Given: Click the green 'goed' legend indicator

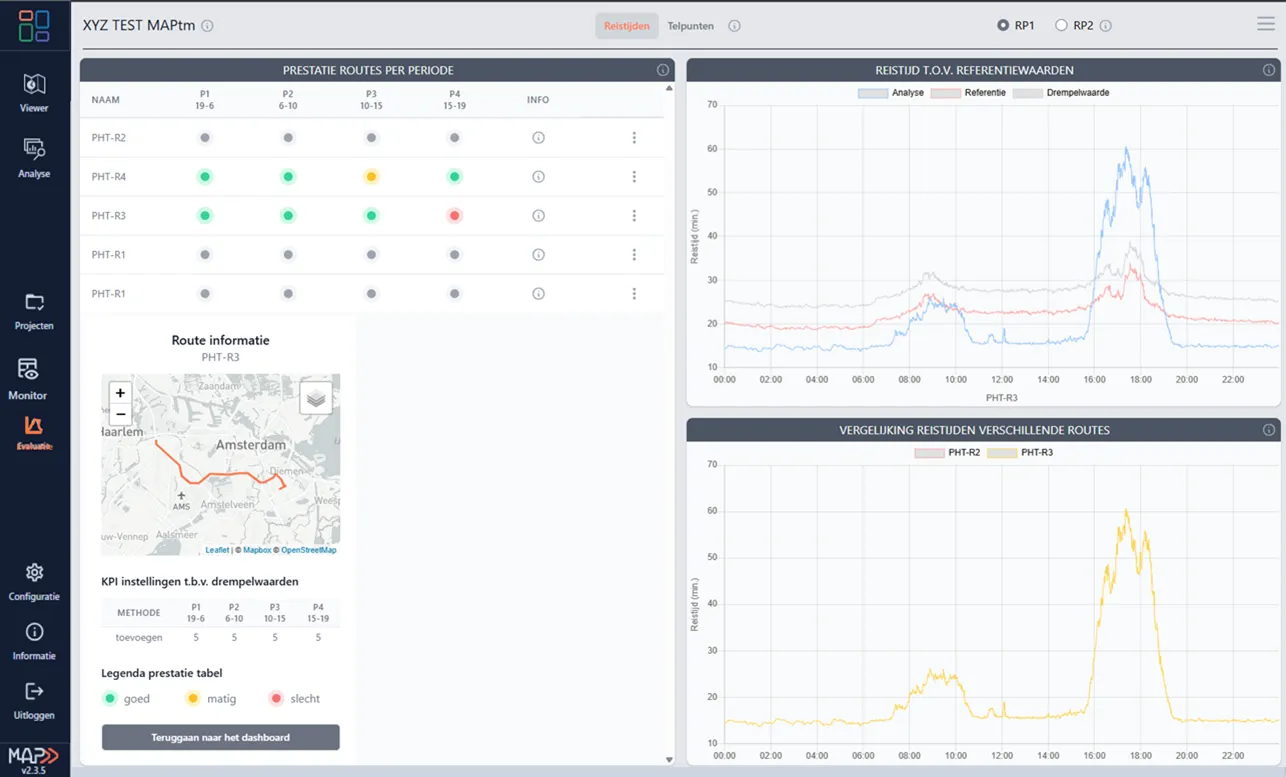Looking at the screenshot, I should click(x=110, y=698).
